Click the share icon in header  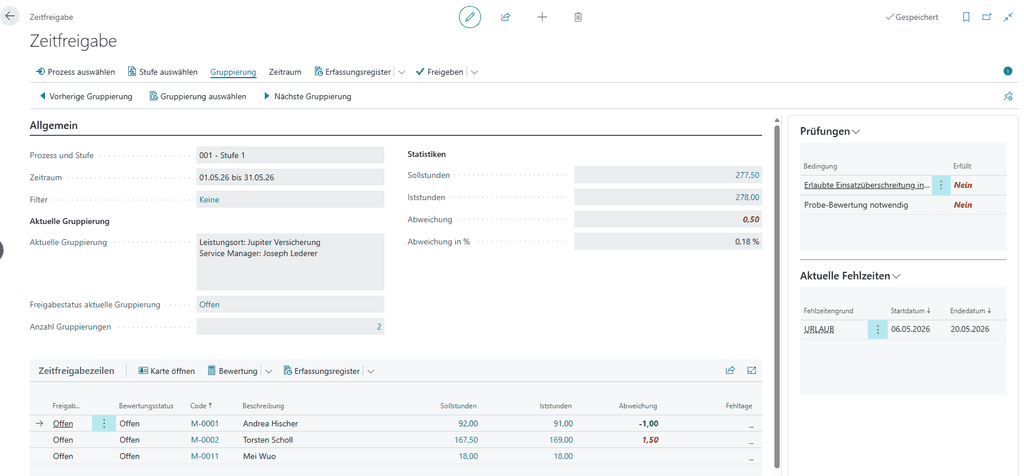coord(505,17)
